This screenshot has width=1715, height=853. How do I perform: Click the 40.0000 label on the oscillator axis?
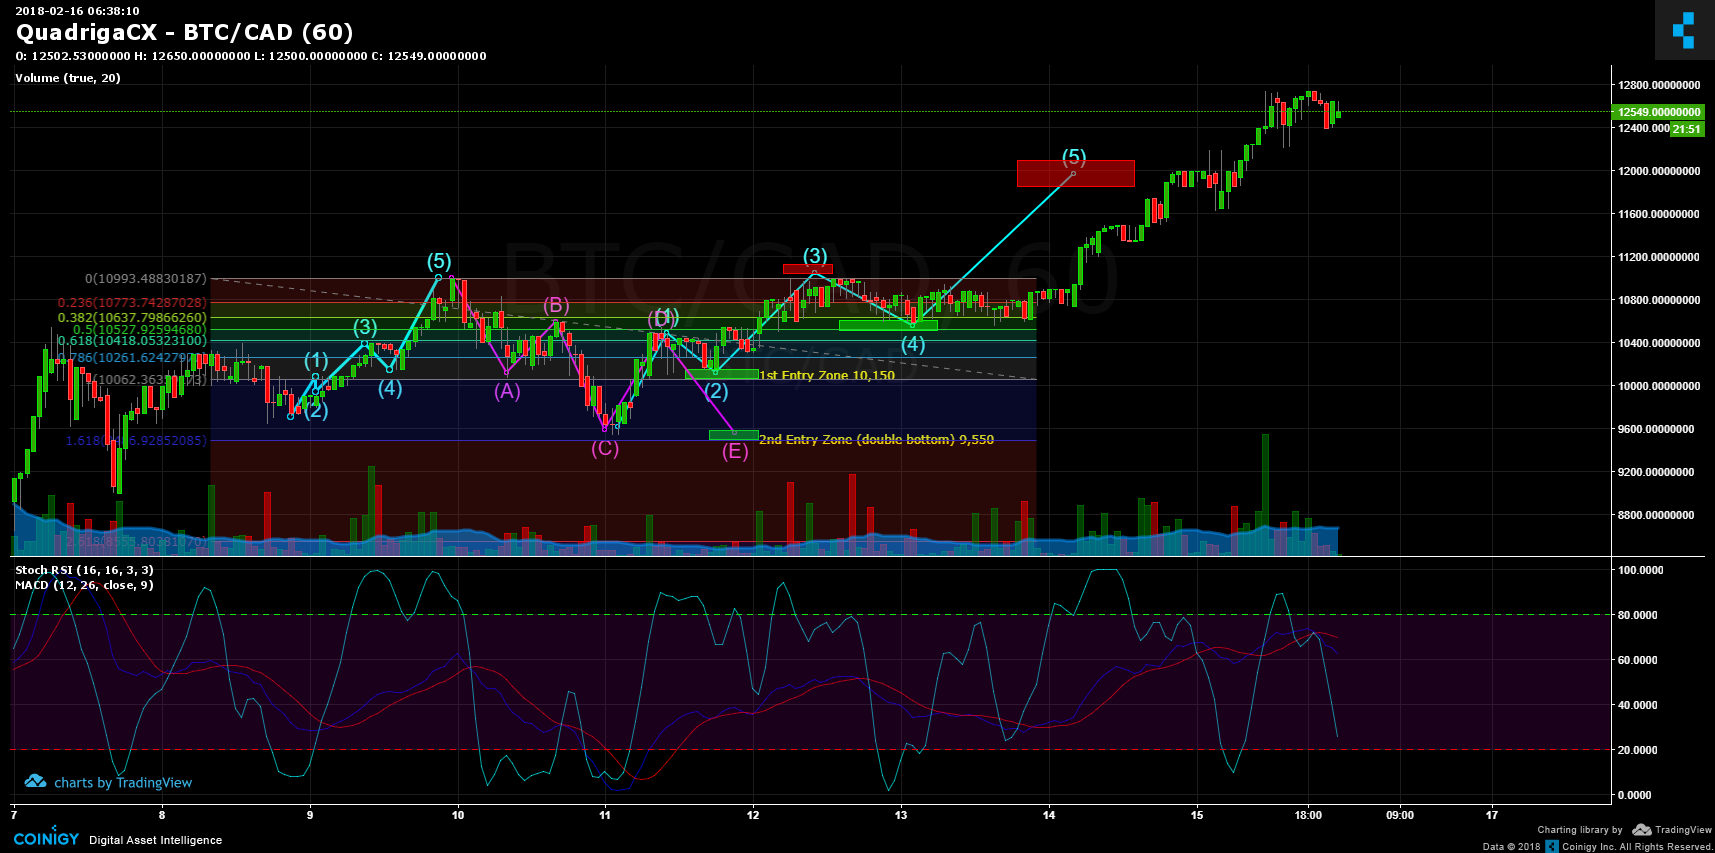(x=1638, y=705)
